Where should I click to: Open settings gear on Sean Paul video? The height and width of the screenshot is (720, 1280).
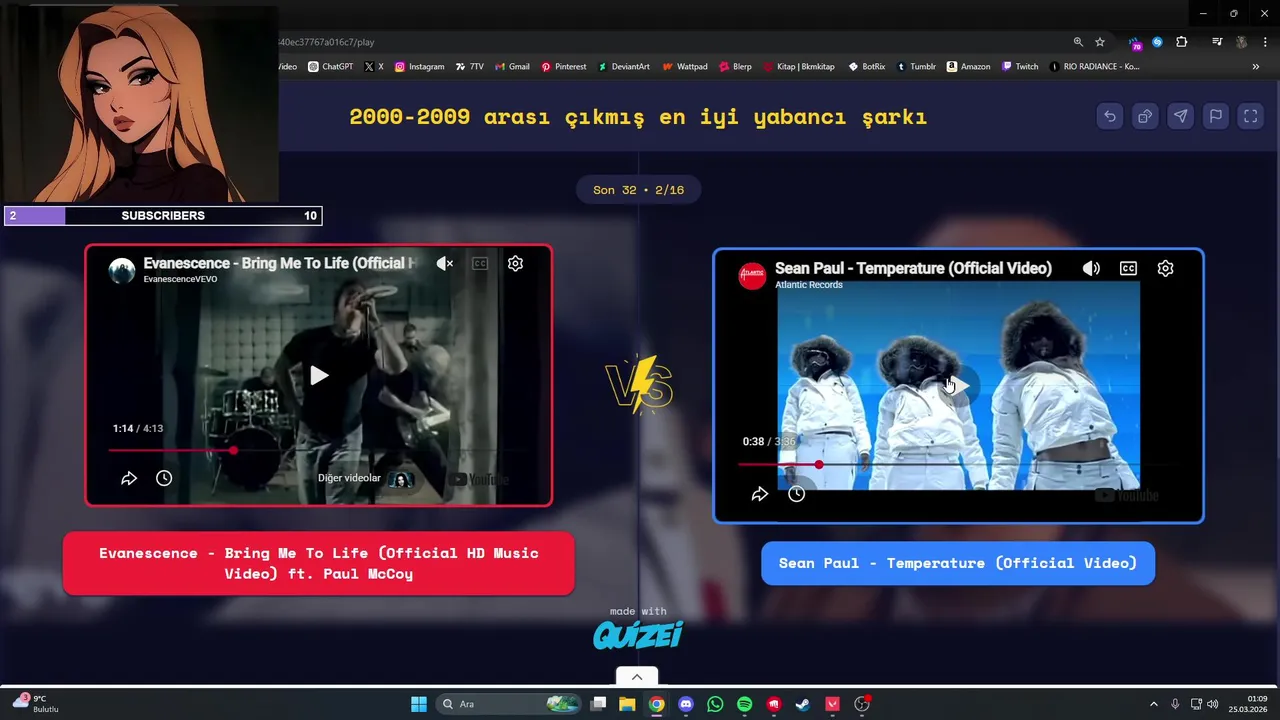[x=1165, y=269]
